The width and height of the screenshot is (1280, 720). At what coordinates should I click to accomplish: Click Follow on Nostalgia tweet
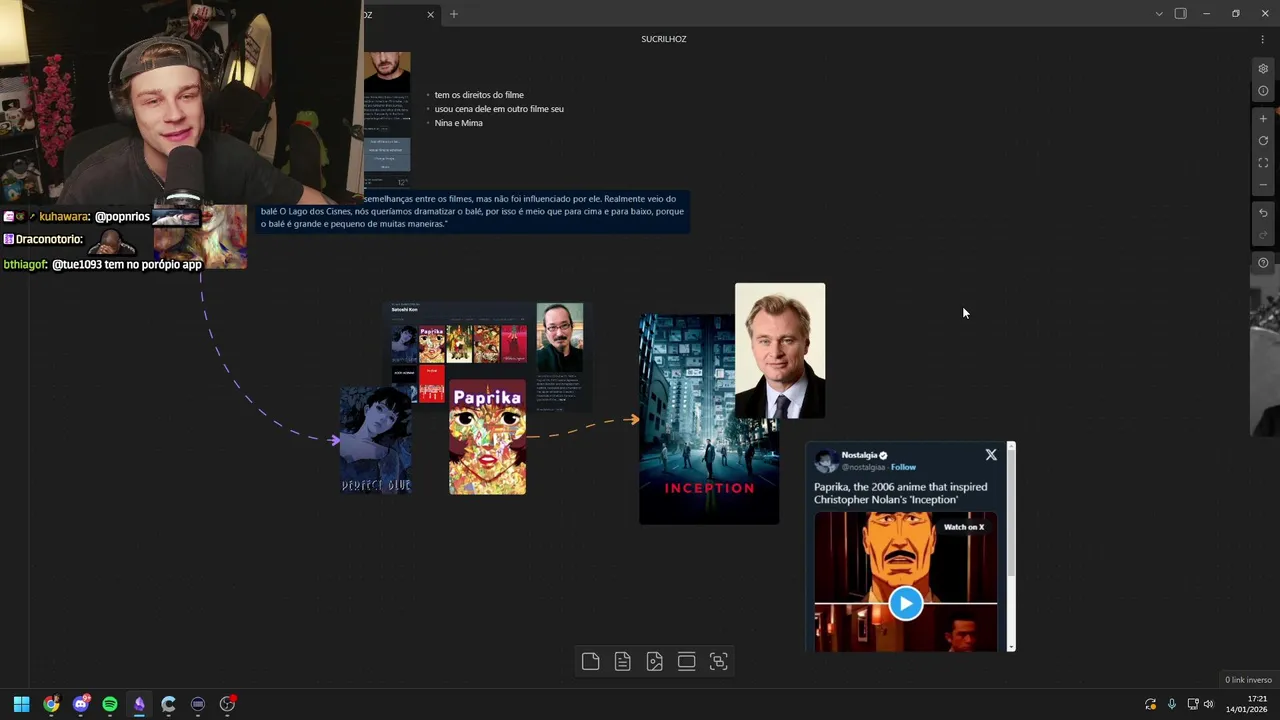(904, 467)
